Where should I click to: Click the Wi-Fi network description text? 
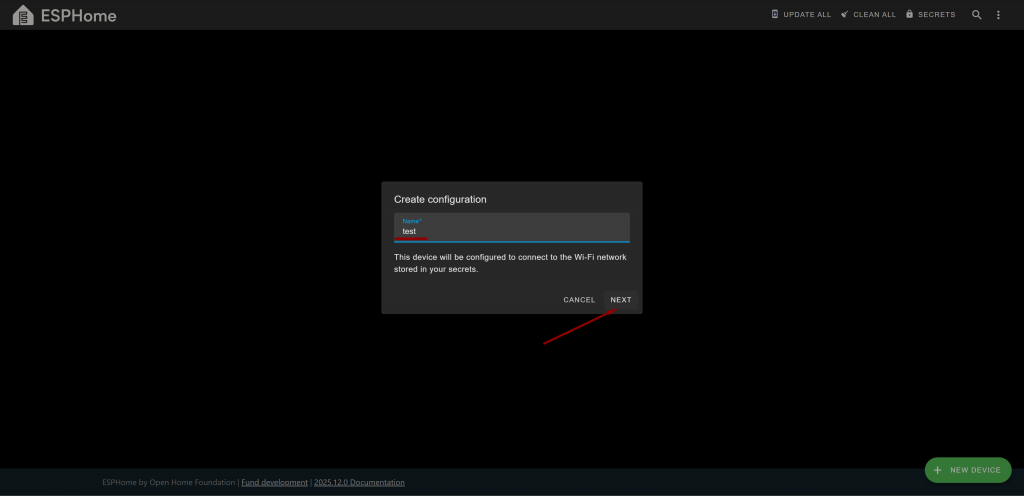[510, 263]
